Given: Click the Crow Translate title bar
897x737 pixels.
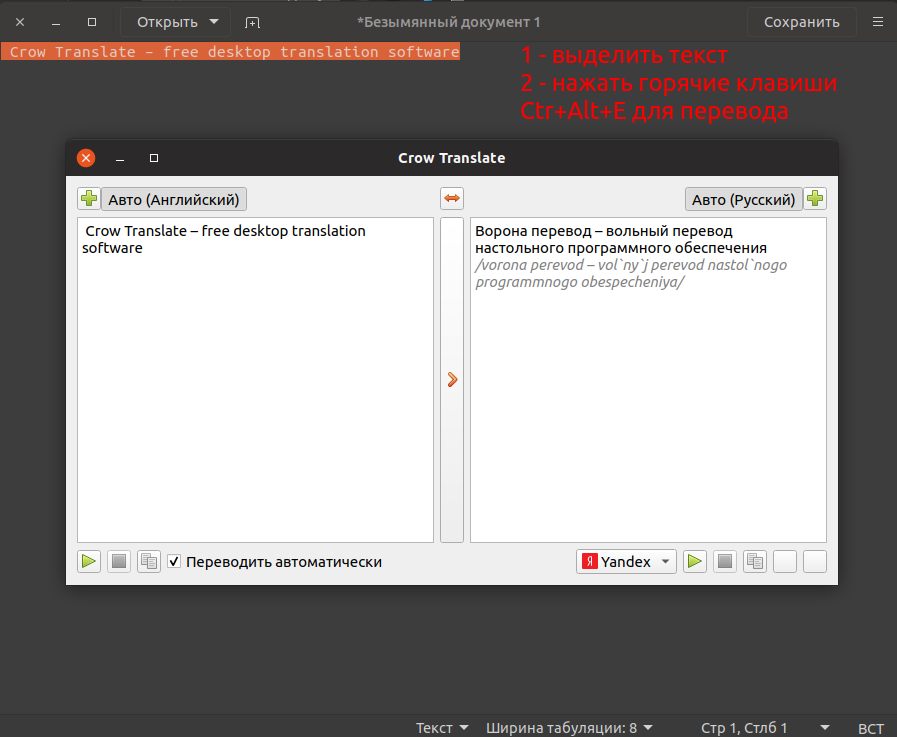Looking at the screenshot, I should (x=451, y=158).
